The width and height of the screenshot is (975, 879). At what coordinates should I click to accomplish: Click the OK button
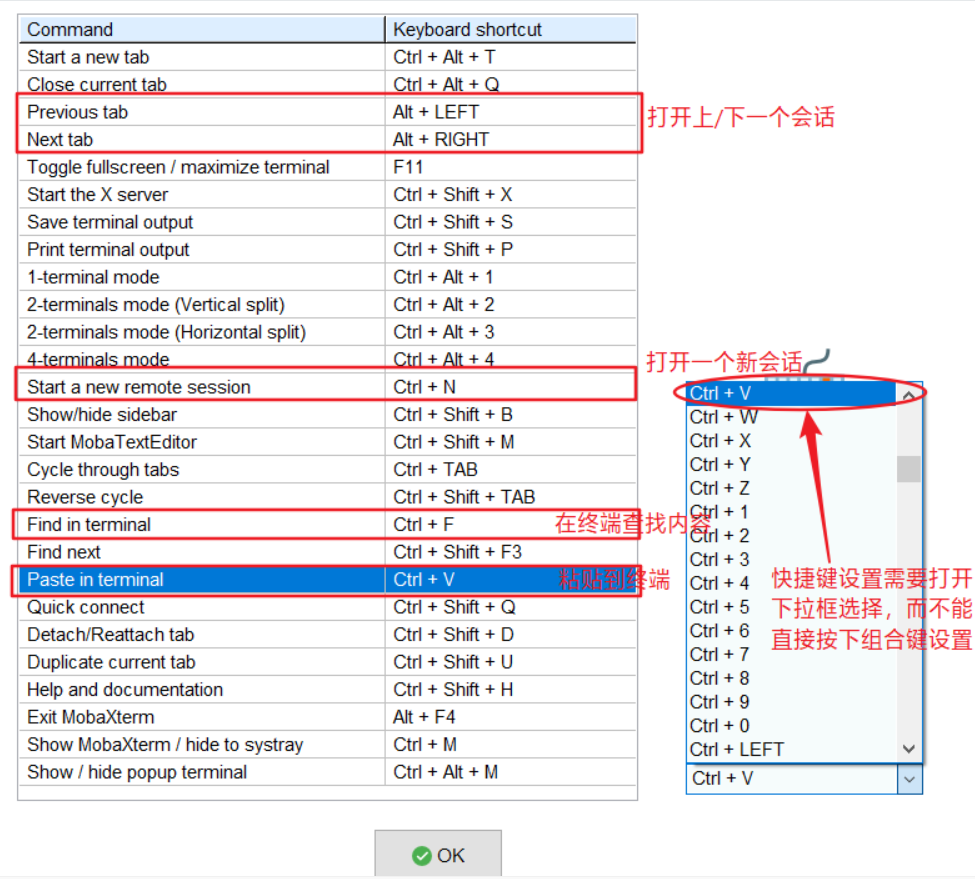pos(438,855)
